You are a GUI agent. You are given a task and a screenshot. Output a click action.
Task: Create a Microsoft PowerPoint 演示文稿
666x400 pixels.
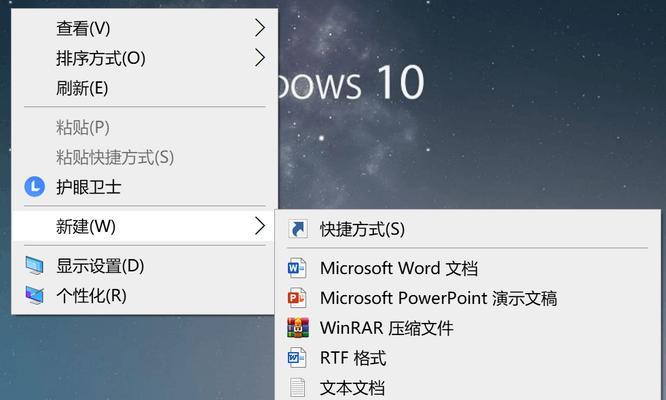468,298
